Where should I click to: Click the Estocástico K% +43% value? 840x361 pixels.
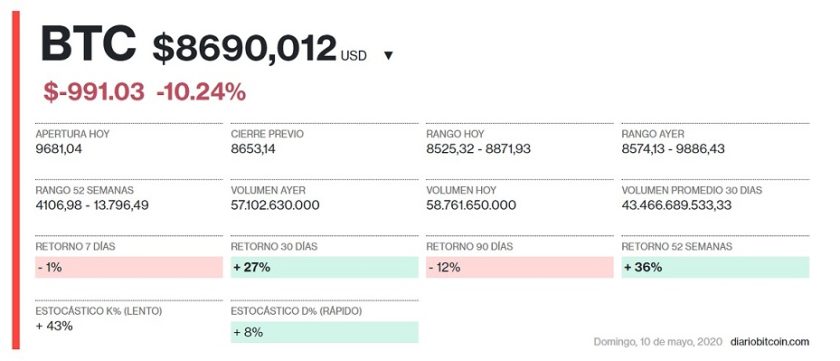click(x=54, y=326)
